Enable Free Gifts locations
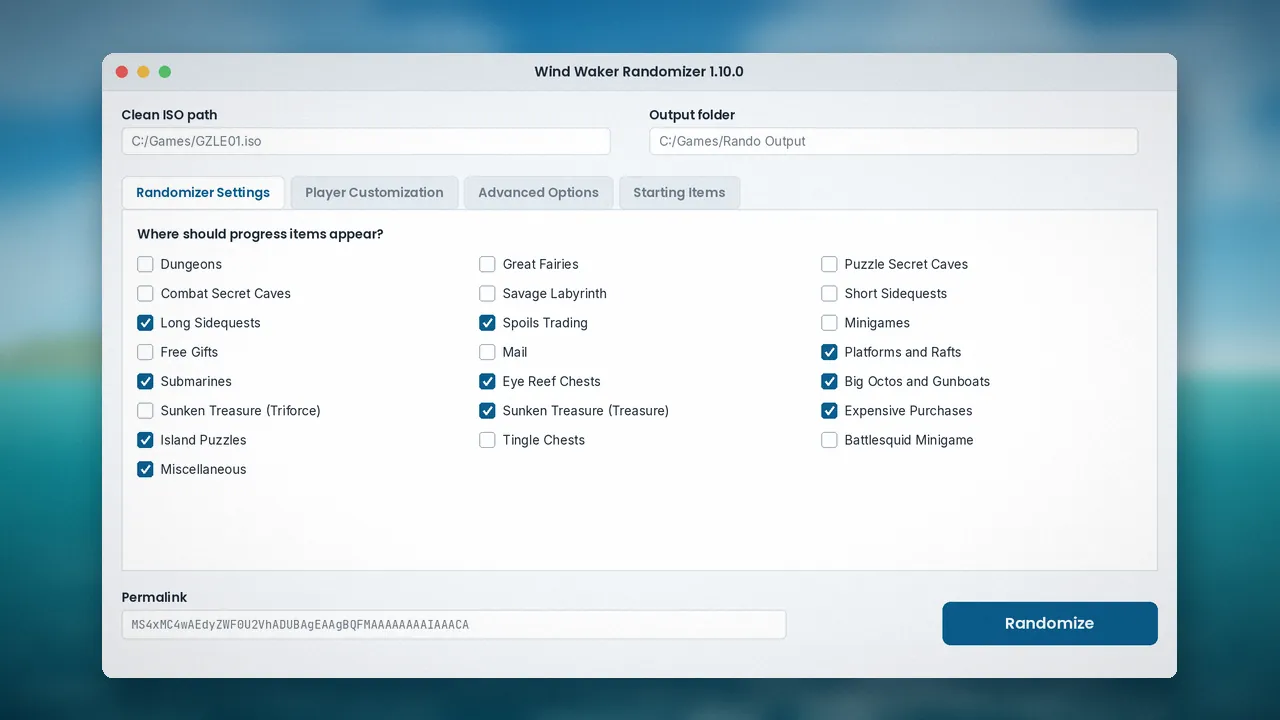This screenshot has width=1280, height=720. [145, 352]
